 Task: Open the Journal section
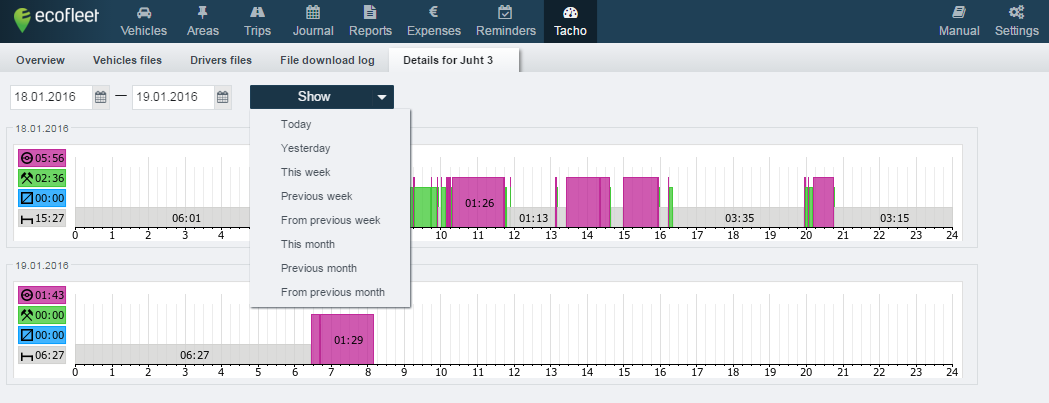(313, 21)
